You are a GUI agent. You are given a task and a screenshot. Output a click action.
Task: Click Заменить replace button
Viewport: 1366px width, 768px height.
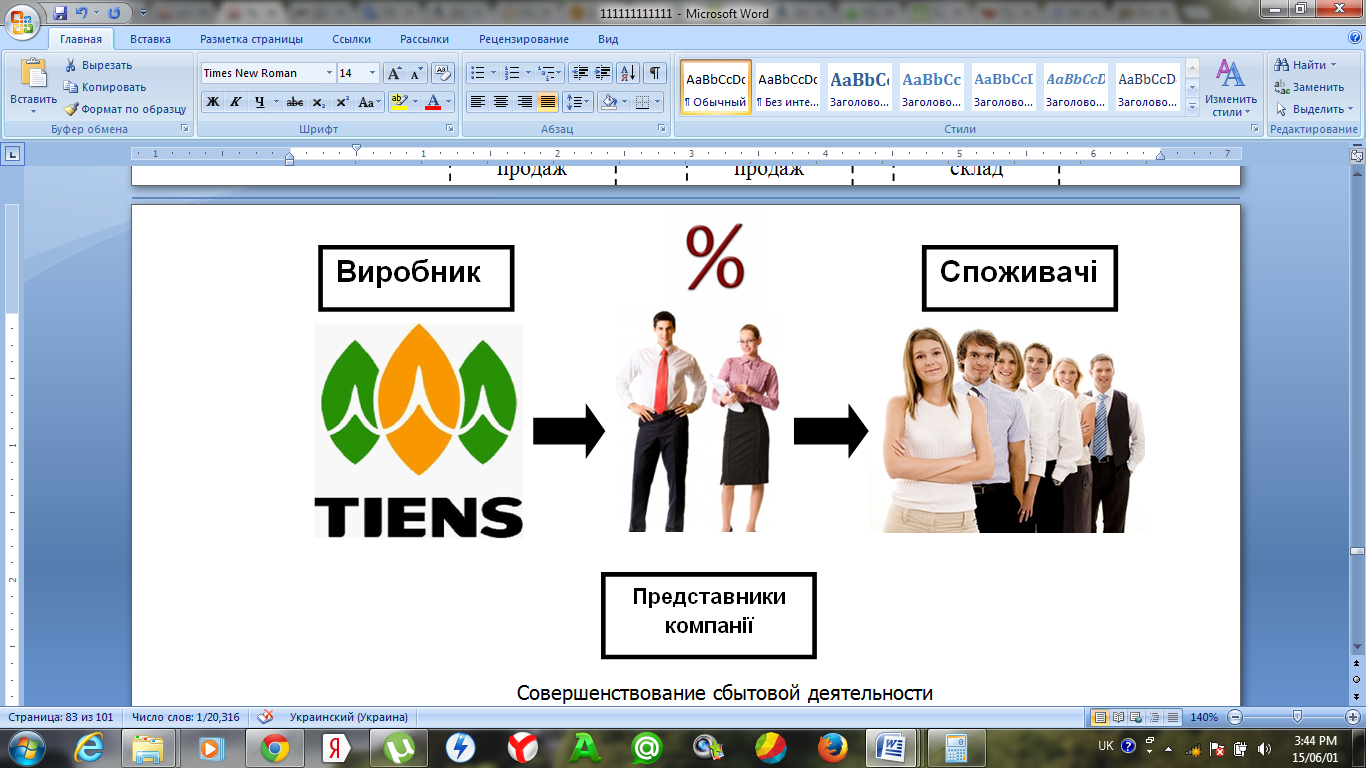[1309, 87]
